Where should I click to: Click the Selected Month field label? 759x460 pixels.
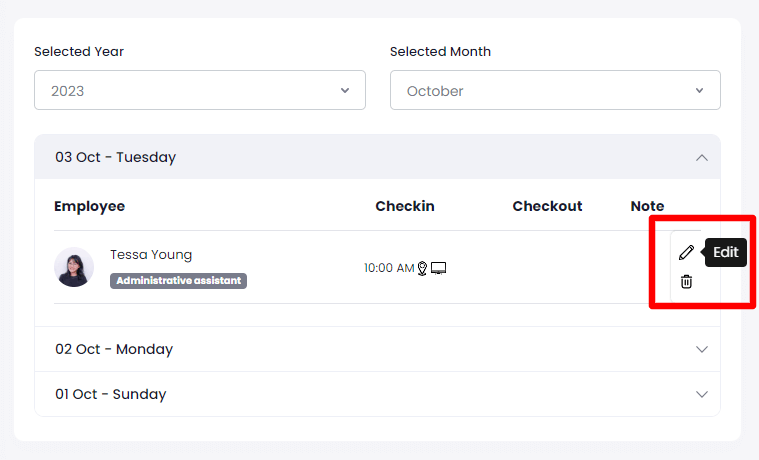(440, 52)
